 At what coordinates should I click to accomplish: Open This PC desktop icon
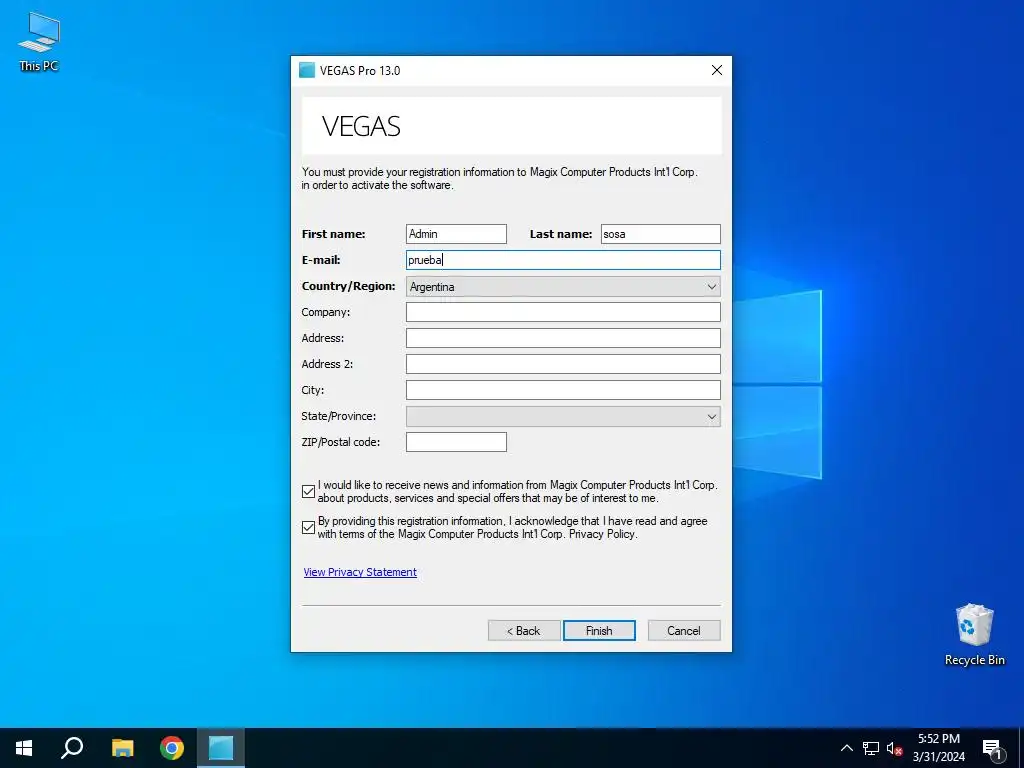(x=39, y=41)
